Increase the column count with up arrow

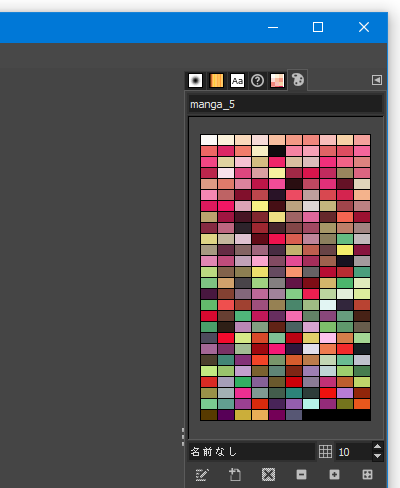(x=377, y=446)
